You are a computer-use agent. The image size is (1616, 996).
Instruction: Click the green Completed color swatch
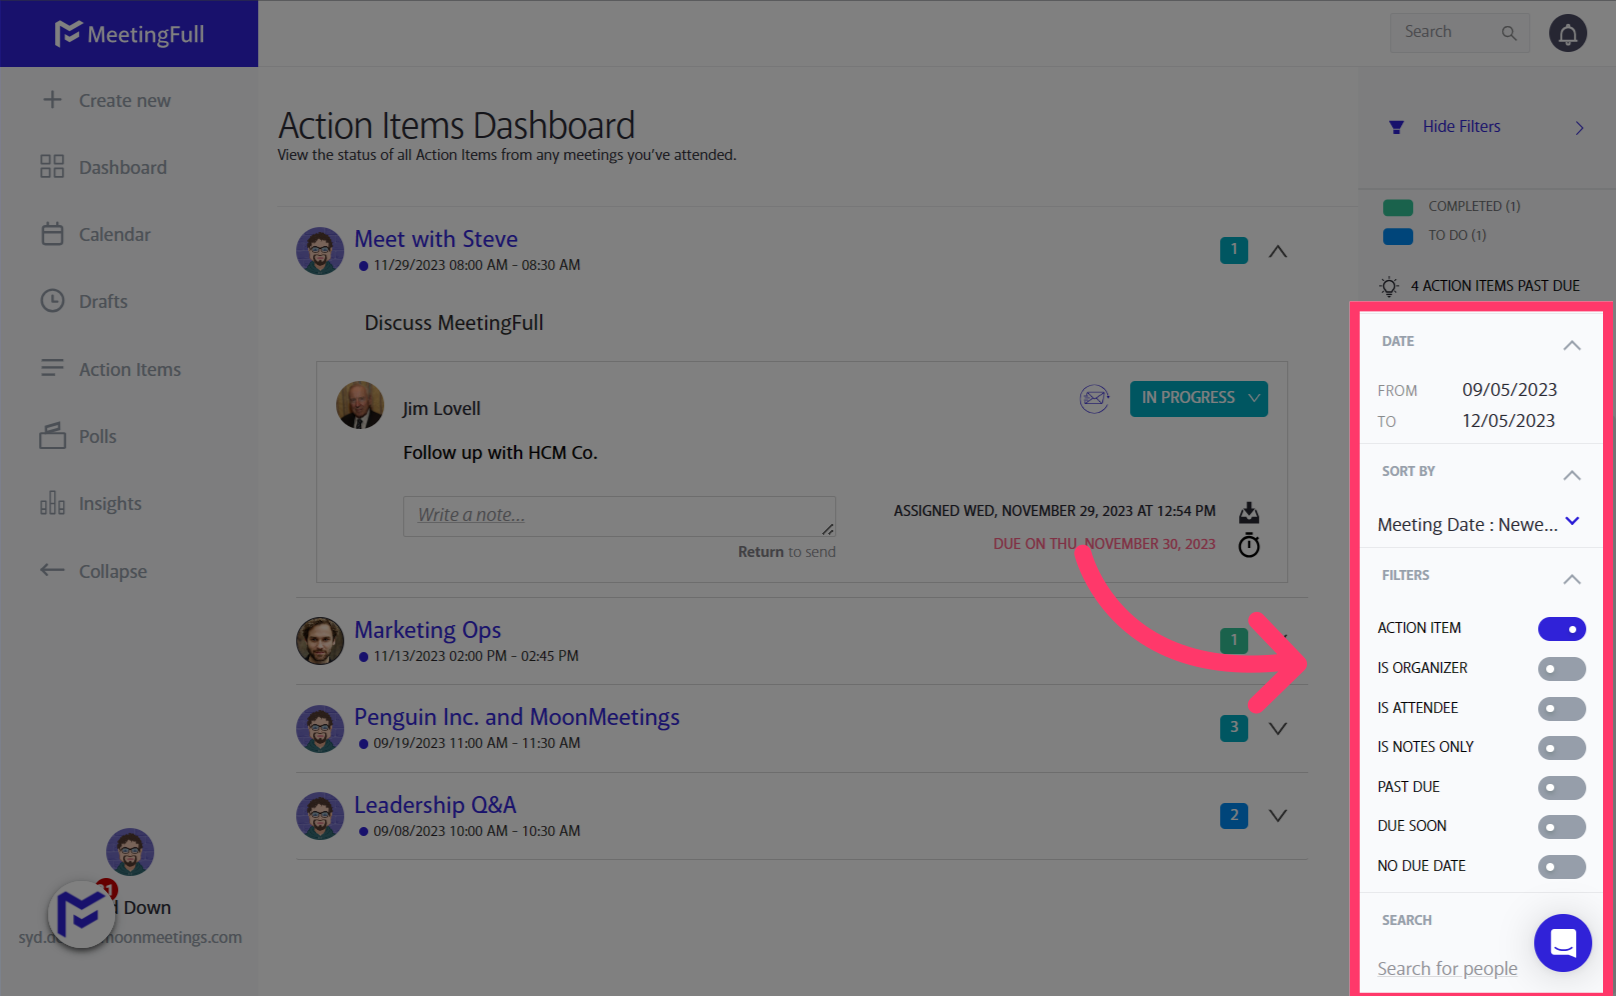pyautogui.click(x=1397, y=207)
